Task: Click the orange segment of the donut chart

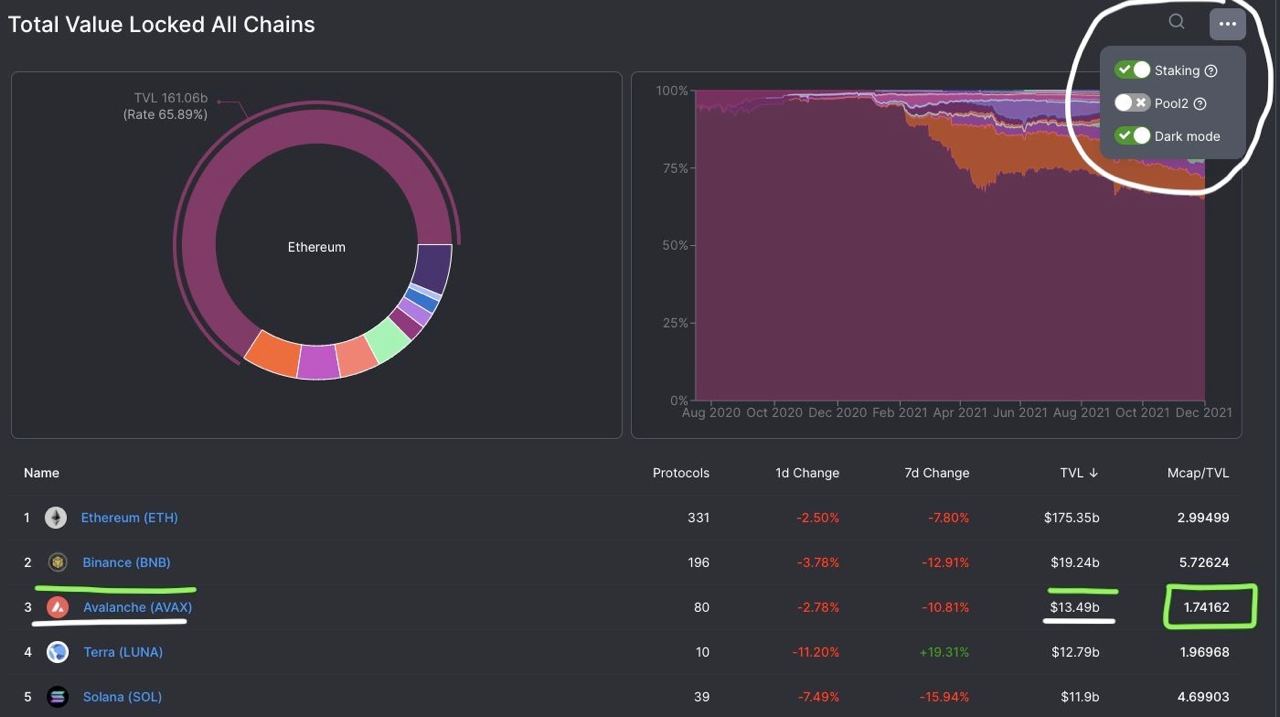Action: pyautogui.click(x=272, y=353)
